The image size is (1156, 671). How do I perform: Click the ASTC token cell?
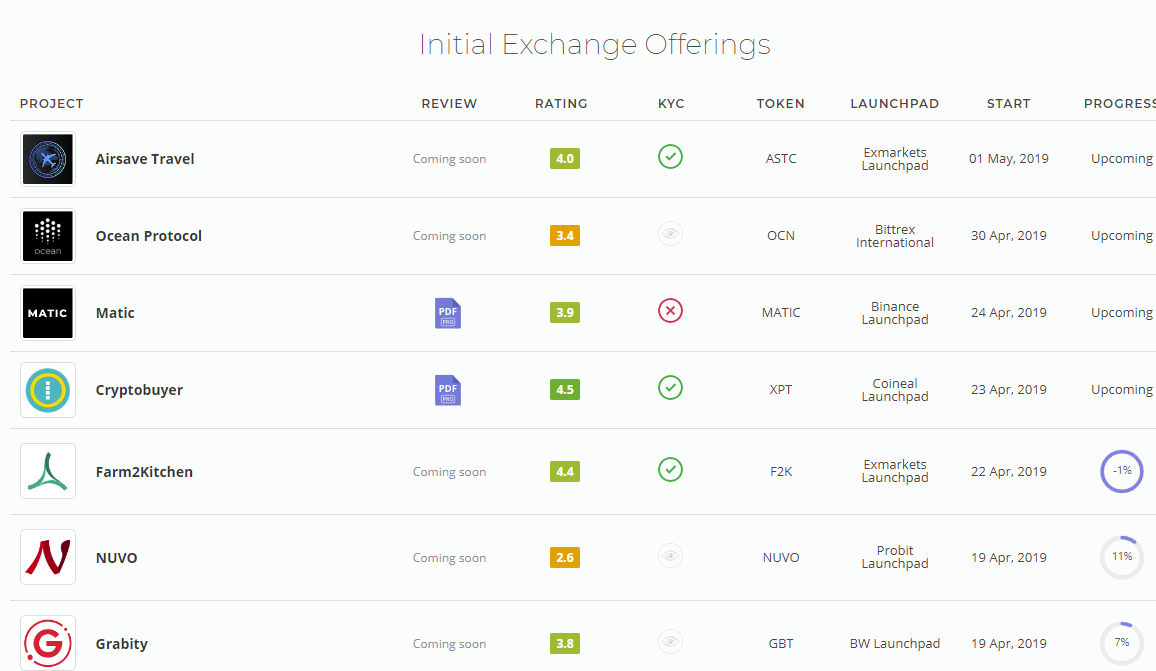tap(781, 159)
